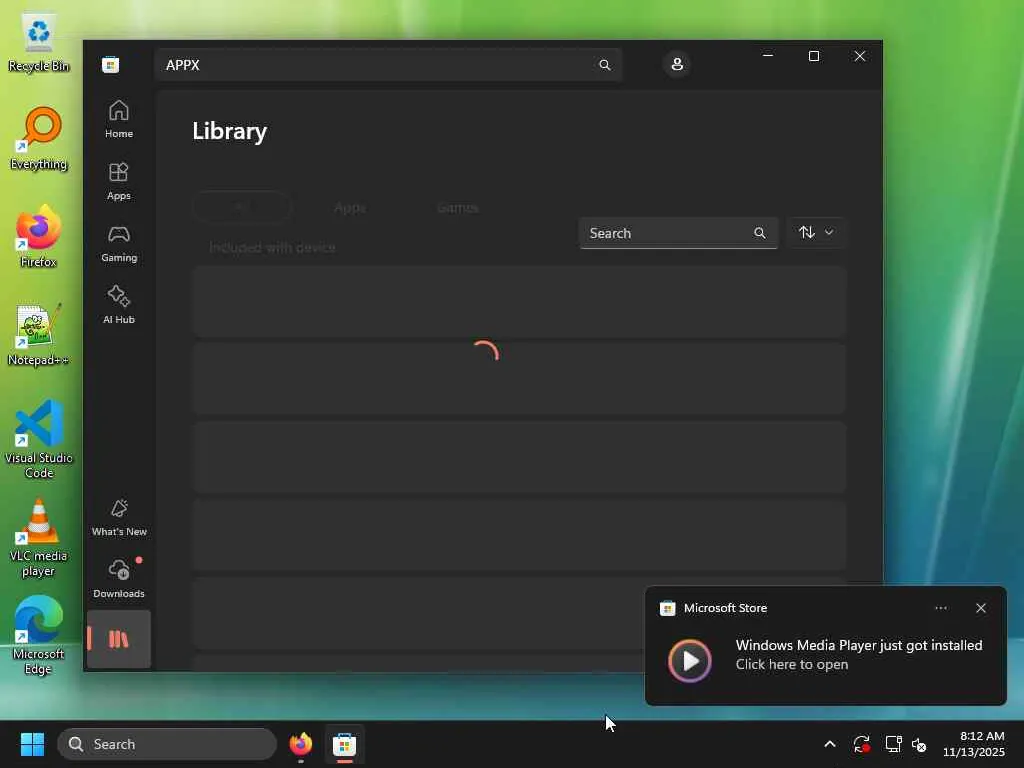Select VLC media player desktop shortcut
Image resolution: width=1024 pixels, height=768 pixels.
pos(39,538)
